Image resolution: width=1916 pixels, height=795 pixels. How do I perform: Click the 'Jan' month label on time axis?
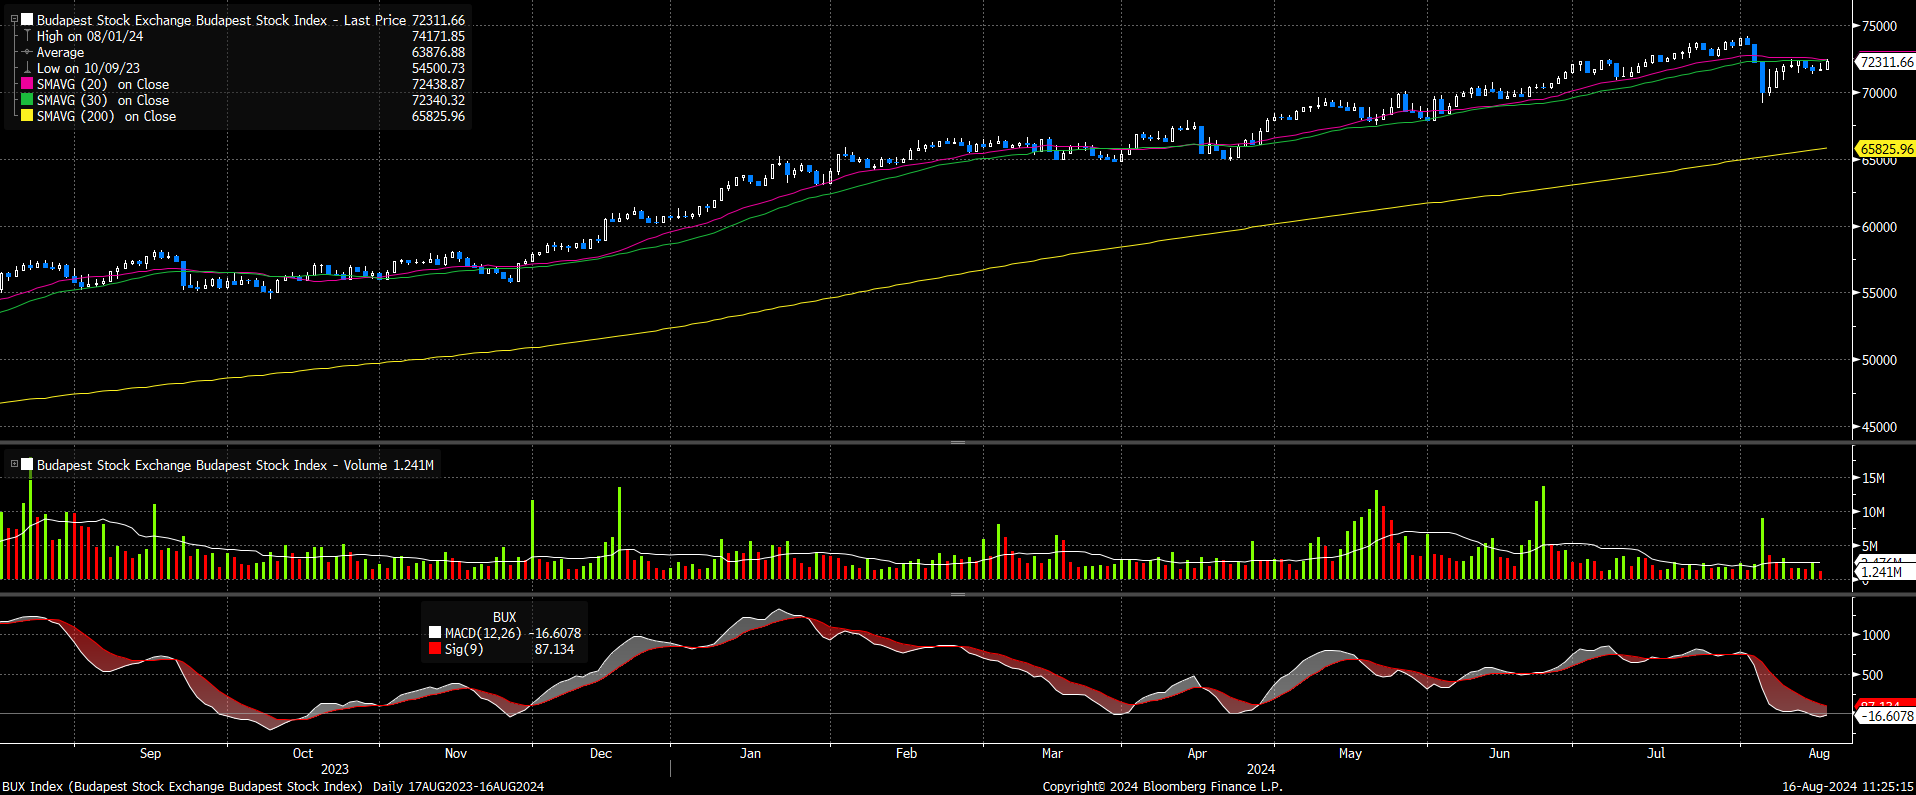750,753
